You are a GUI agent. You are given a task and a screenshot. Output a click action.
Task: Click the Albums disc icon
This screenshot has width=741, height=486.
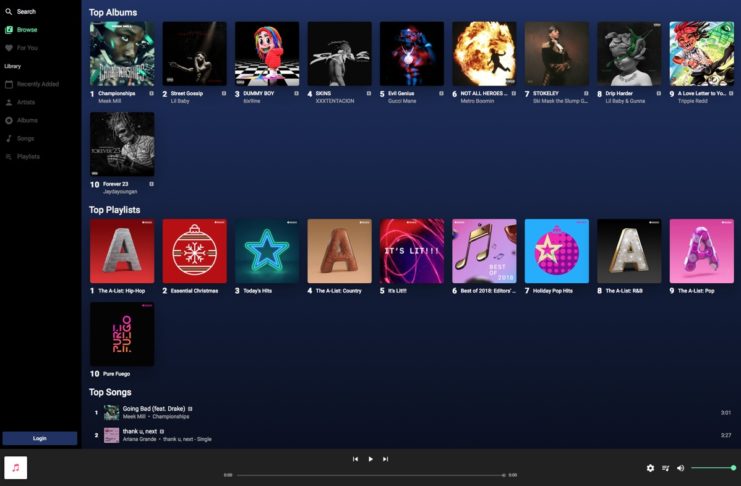pyautogui.click(x=9, y=121)
